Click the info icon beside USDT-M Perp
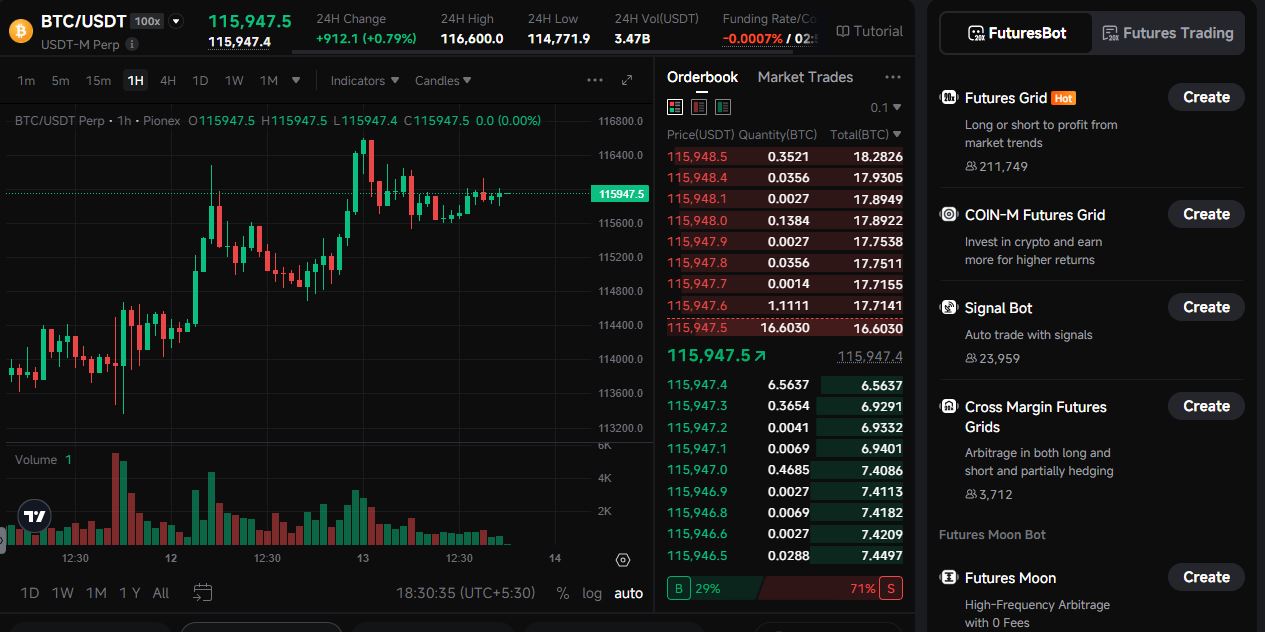The image size is (1265, 632). pos(133,44)
